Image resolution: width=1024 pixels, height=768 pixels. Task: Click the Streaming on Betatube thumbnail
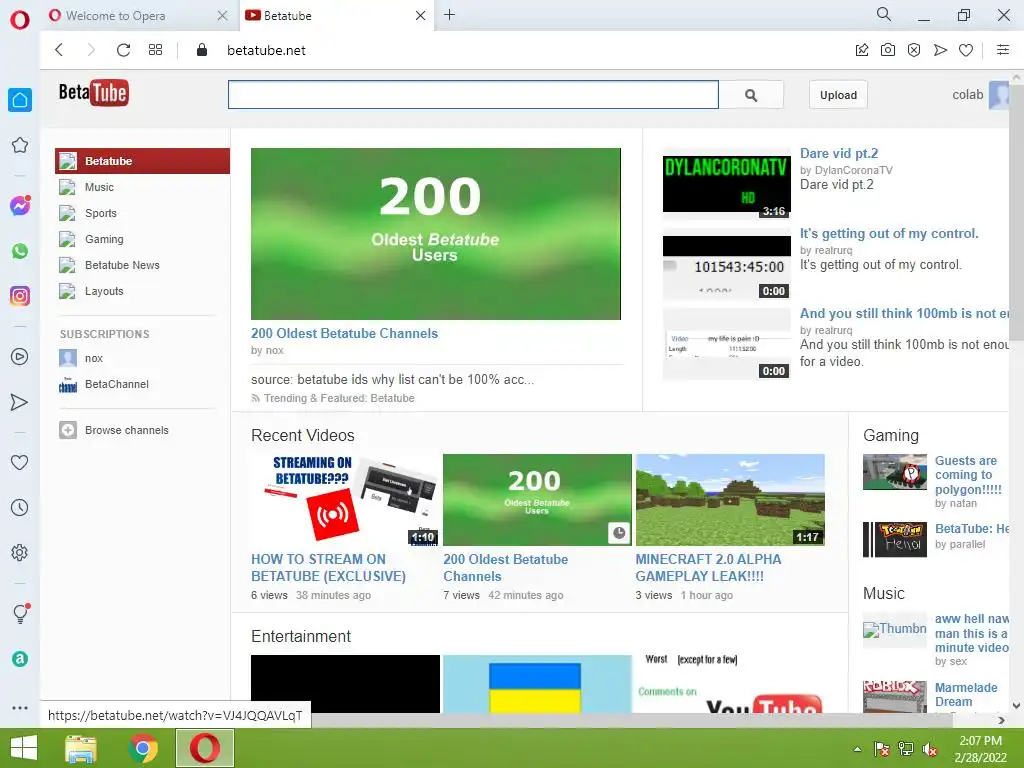(x=345, y=500)
